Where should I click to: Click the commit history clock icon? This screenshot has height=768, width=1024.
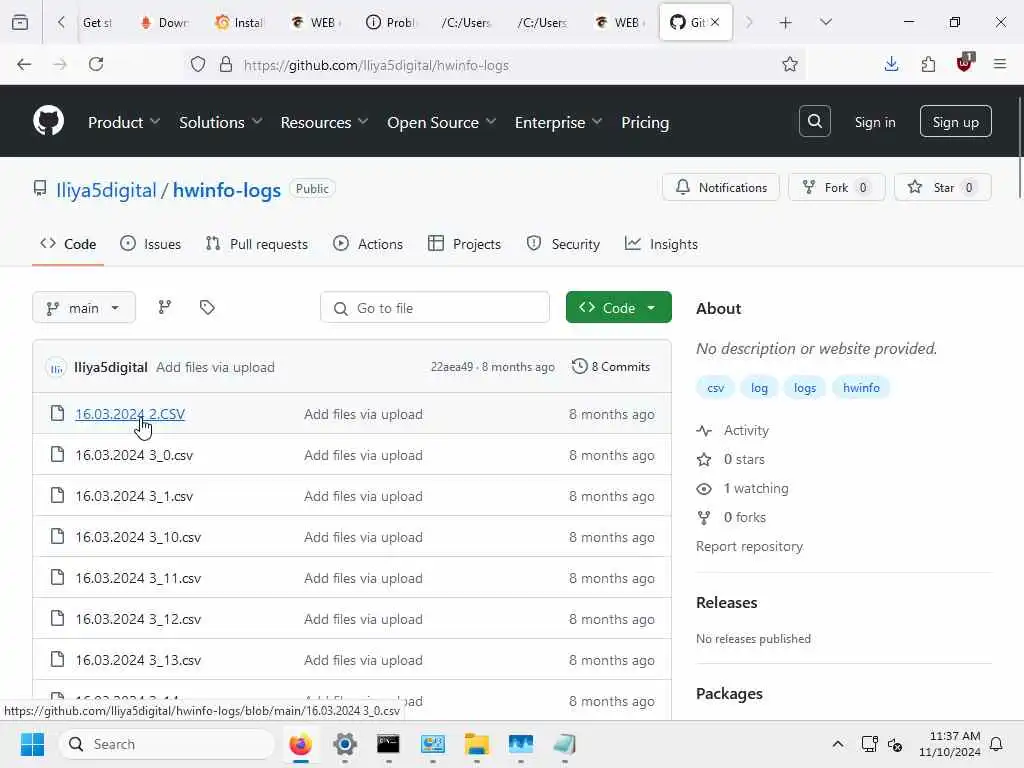(x=579, y=366)
